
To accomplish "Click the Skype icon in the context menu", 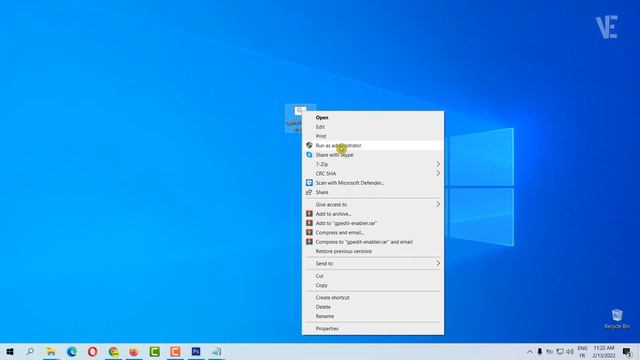I will pos(309,155).
